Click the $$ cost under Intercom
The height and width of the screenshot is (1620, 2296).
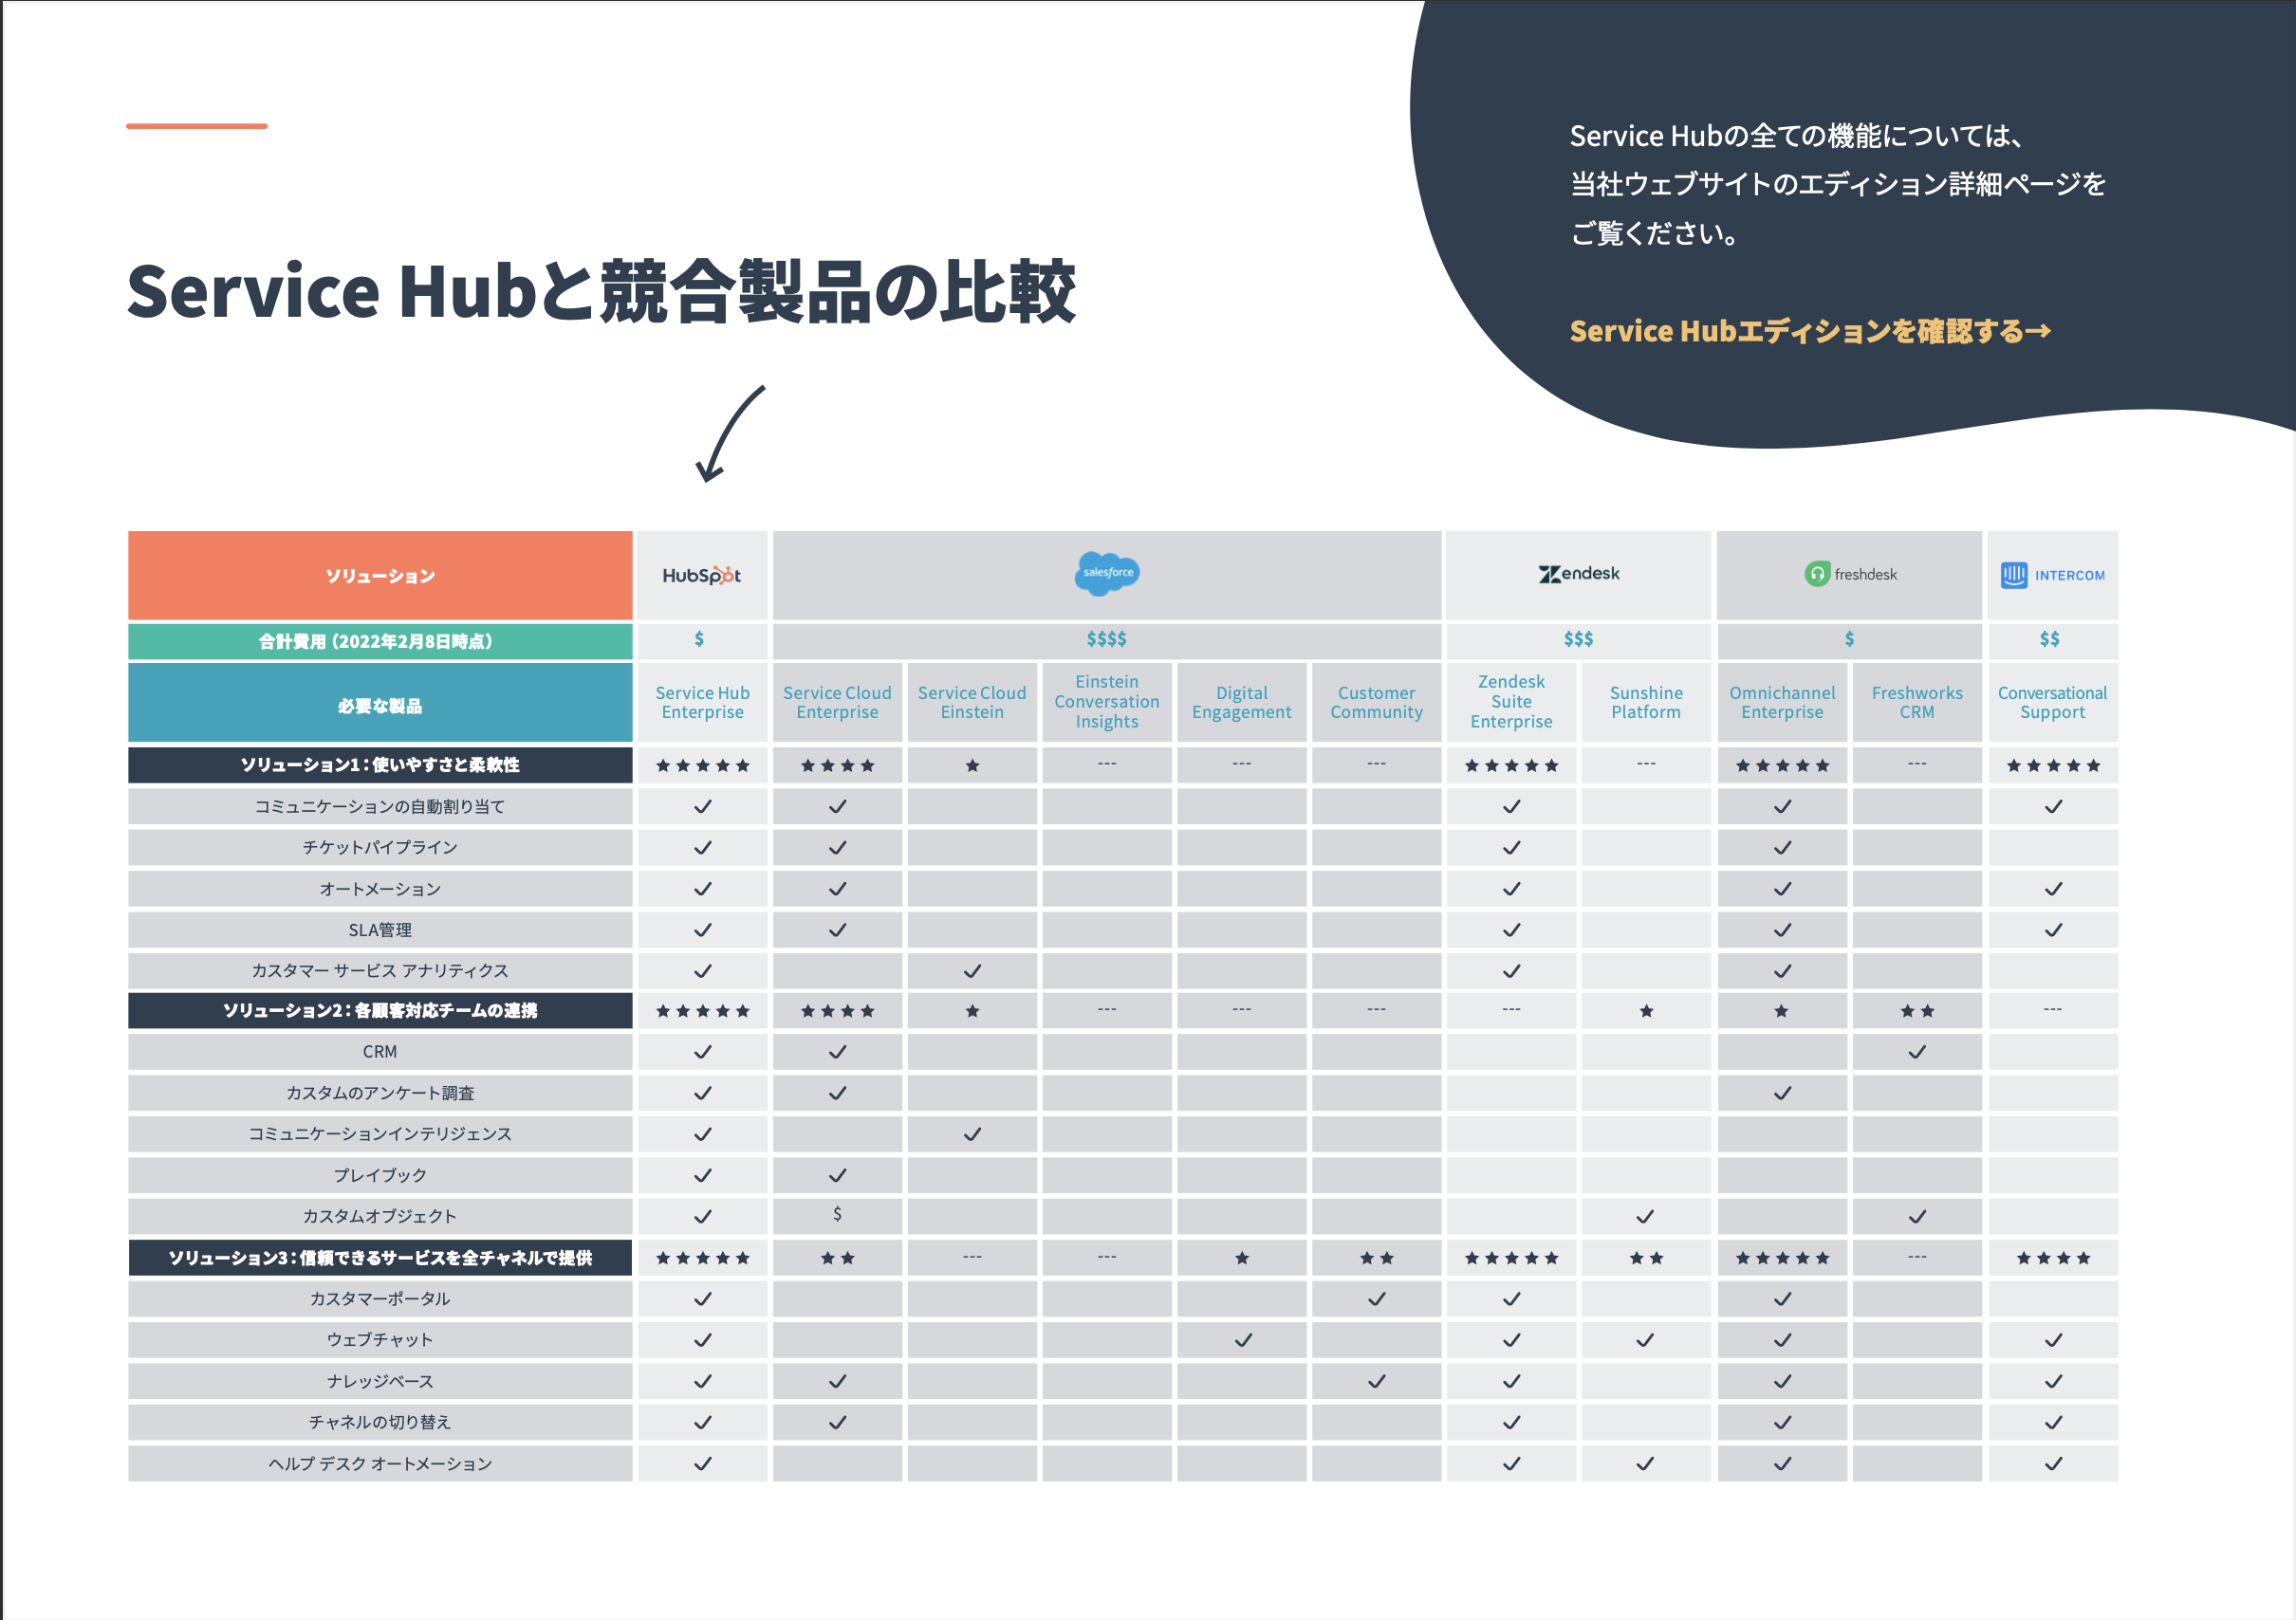tap(2050, 639)
